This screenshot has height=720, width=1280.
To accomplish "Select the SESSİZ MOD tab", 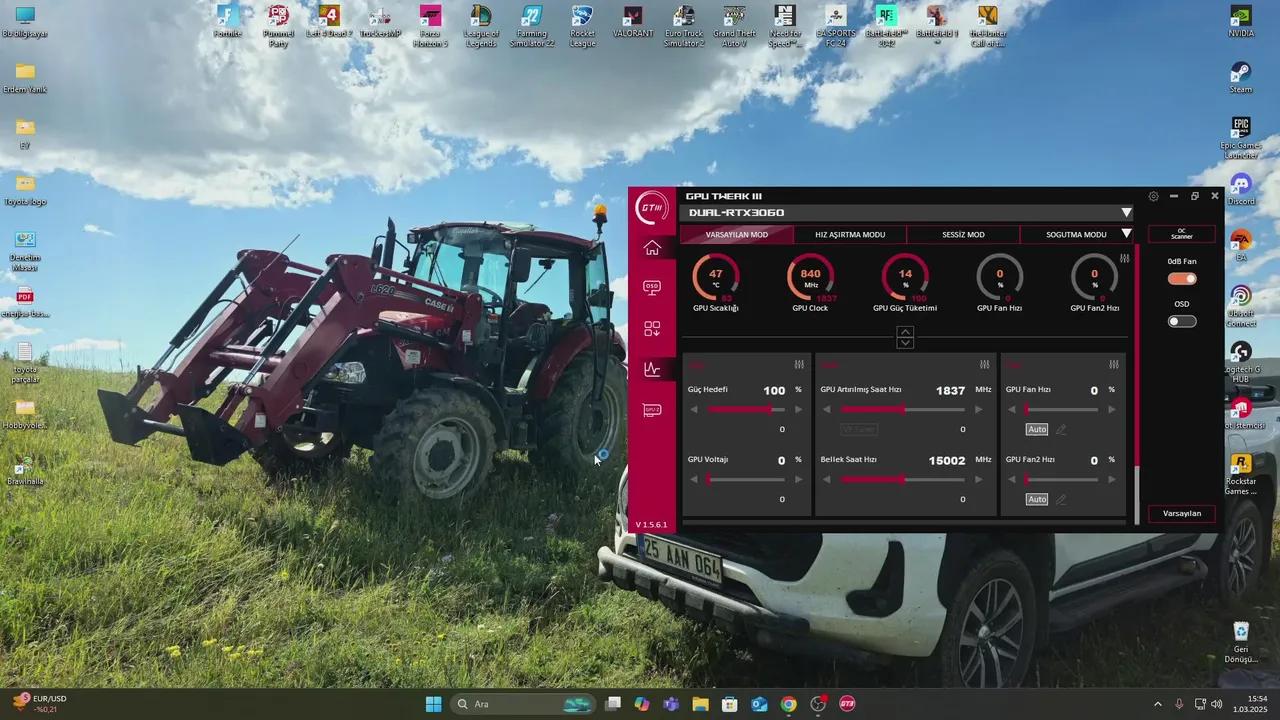I will [963, 235].
